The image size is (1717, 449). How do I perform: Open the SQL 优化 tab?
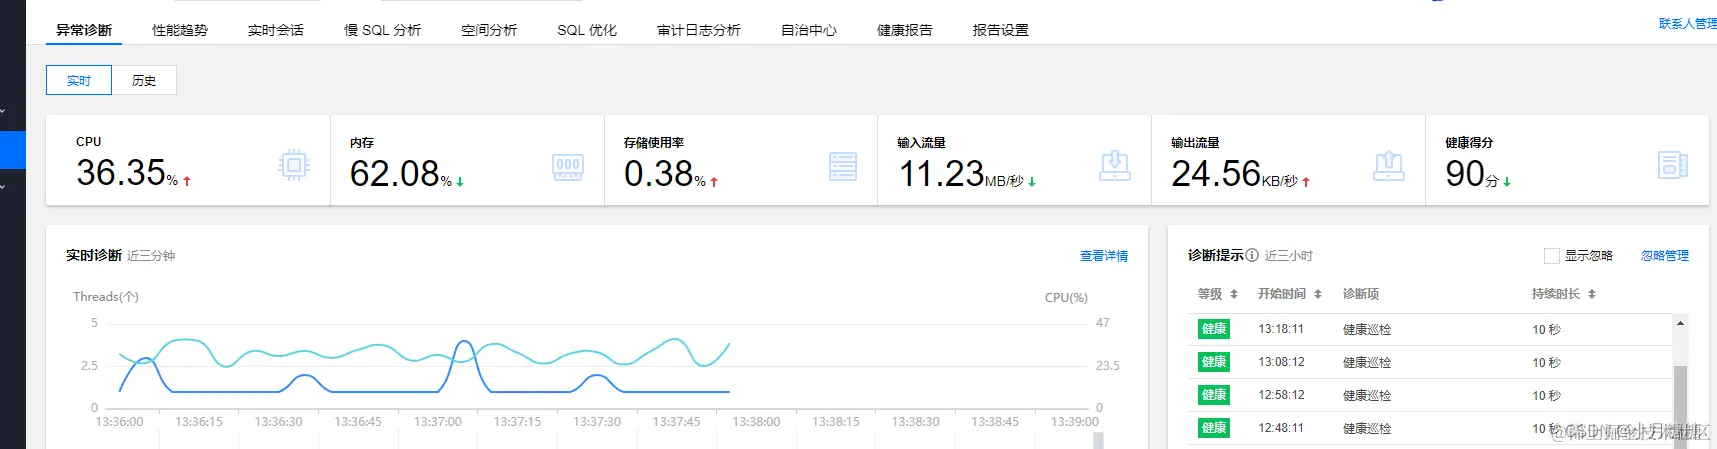point(587,30)
